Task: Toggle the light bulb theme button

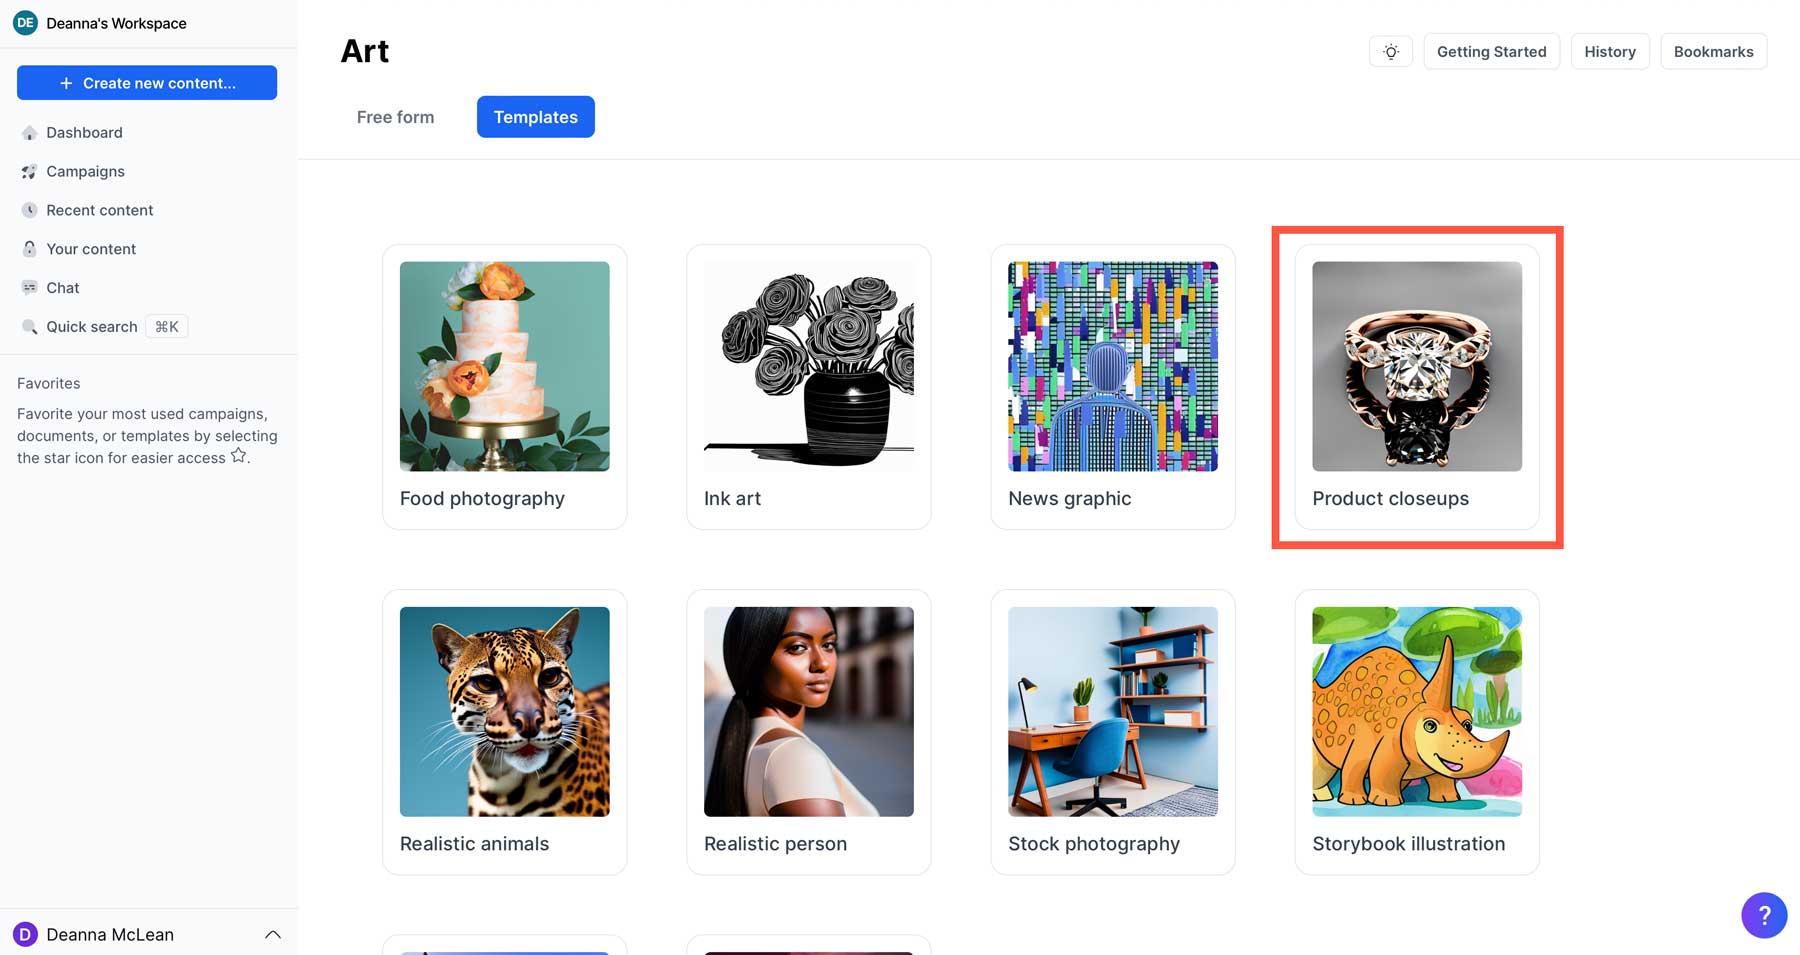Action: pos(1390,52)
